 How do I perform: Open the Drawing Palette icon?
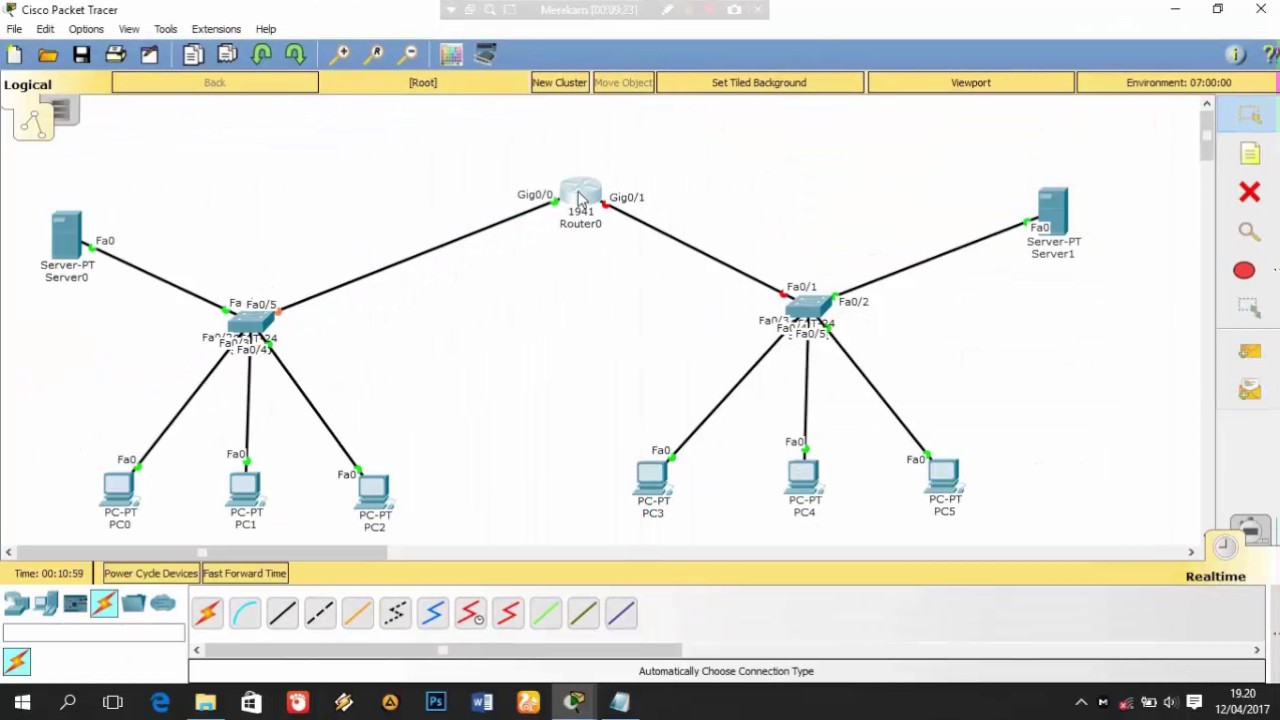[451, 55]
